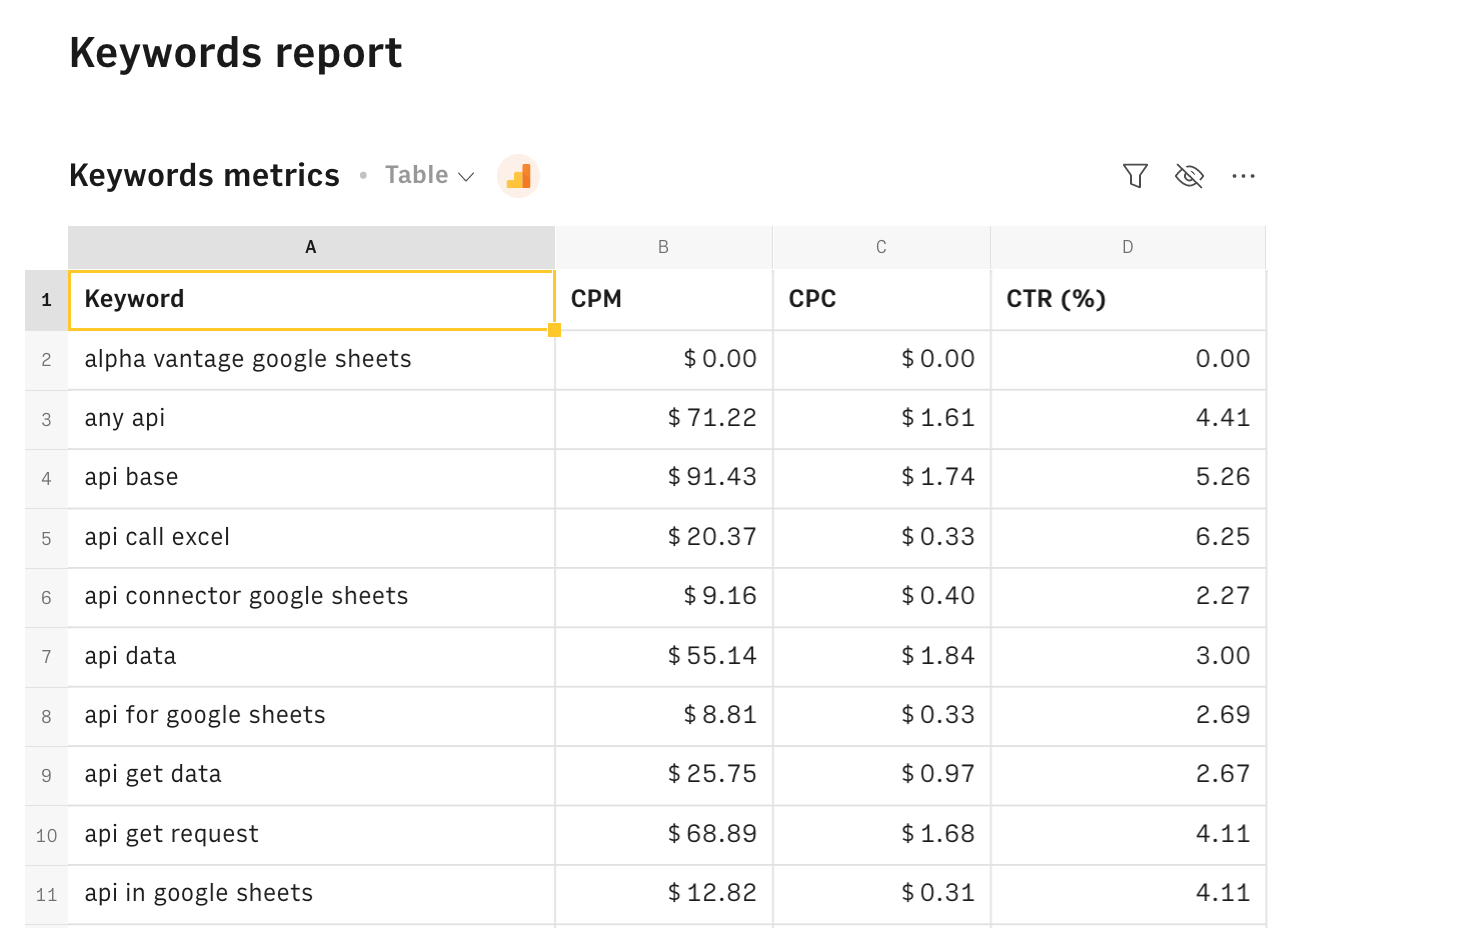Select column A header
The width and height of the screenshot is (1466, 928).
pyautogui.click(x=311, y=247)
